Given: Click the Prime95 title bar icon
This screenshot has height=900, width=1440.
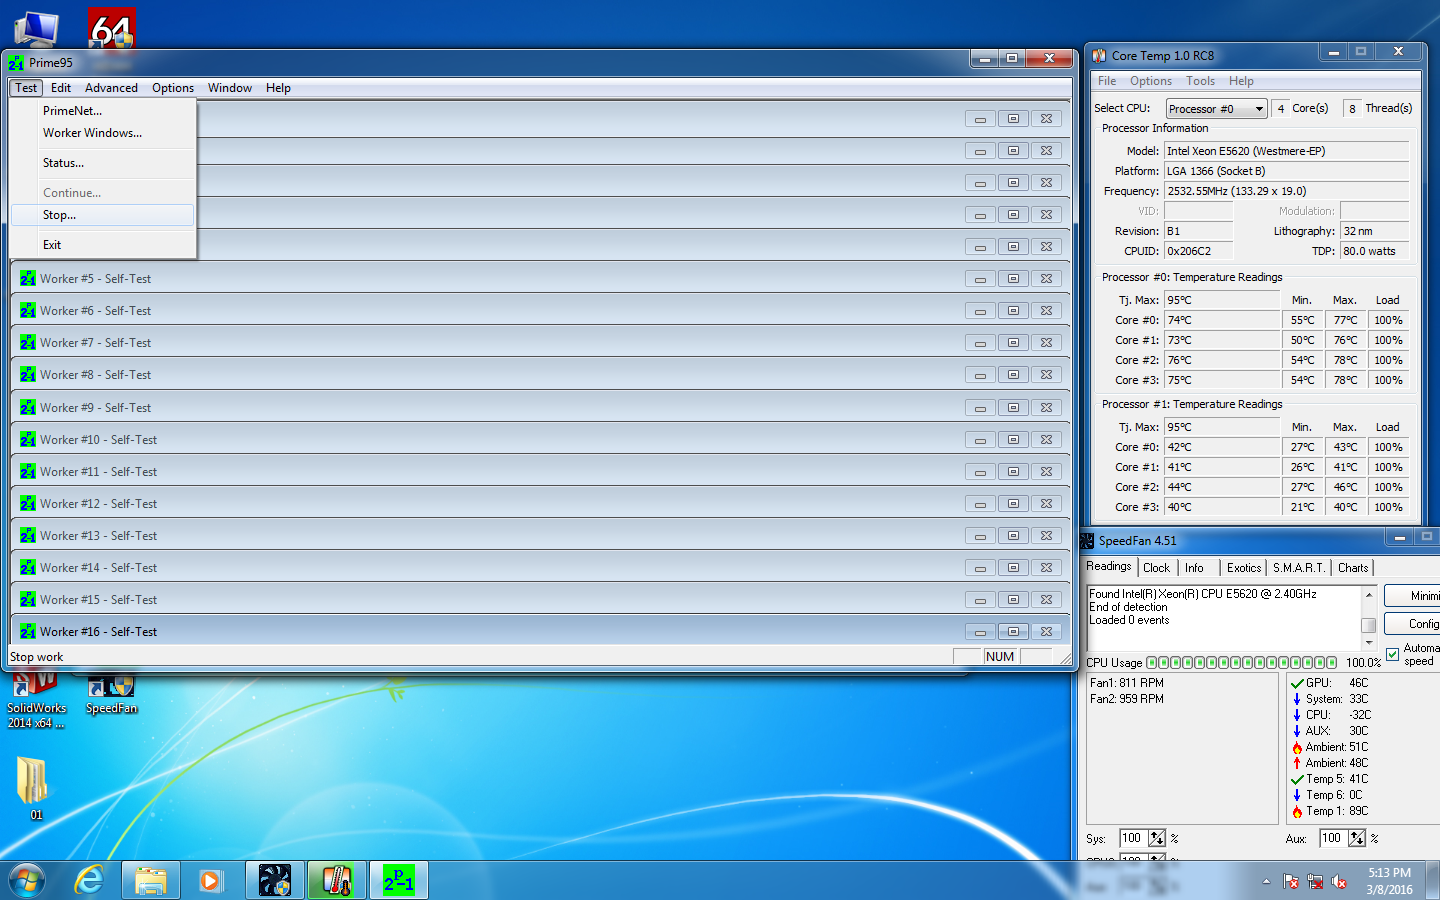Looking at the screenshot, I should [16, 63].
